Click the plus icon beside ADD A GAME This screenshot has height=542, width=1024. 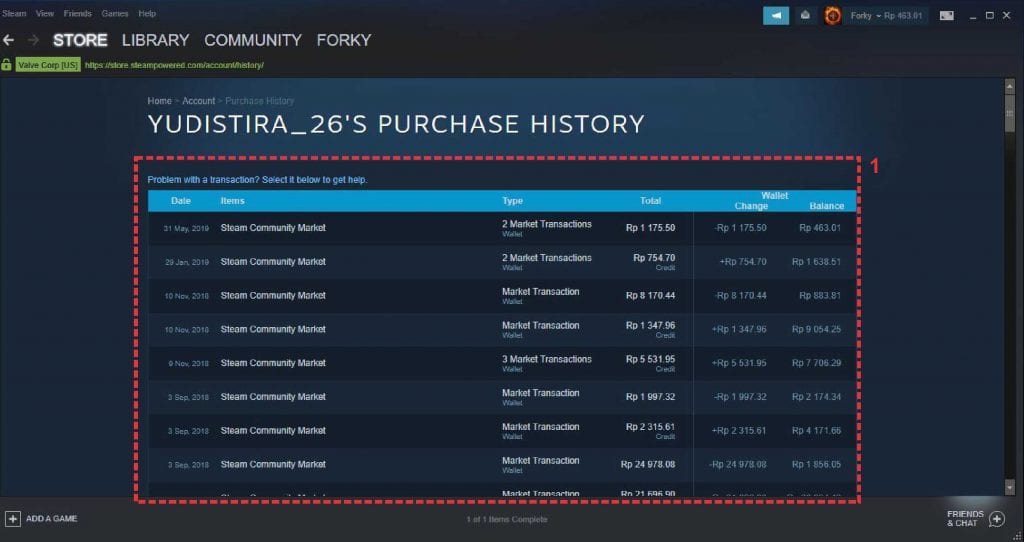(12, 519)
